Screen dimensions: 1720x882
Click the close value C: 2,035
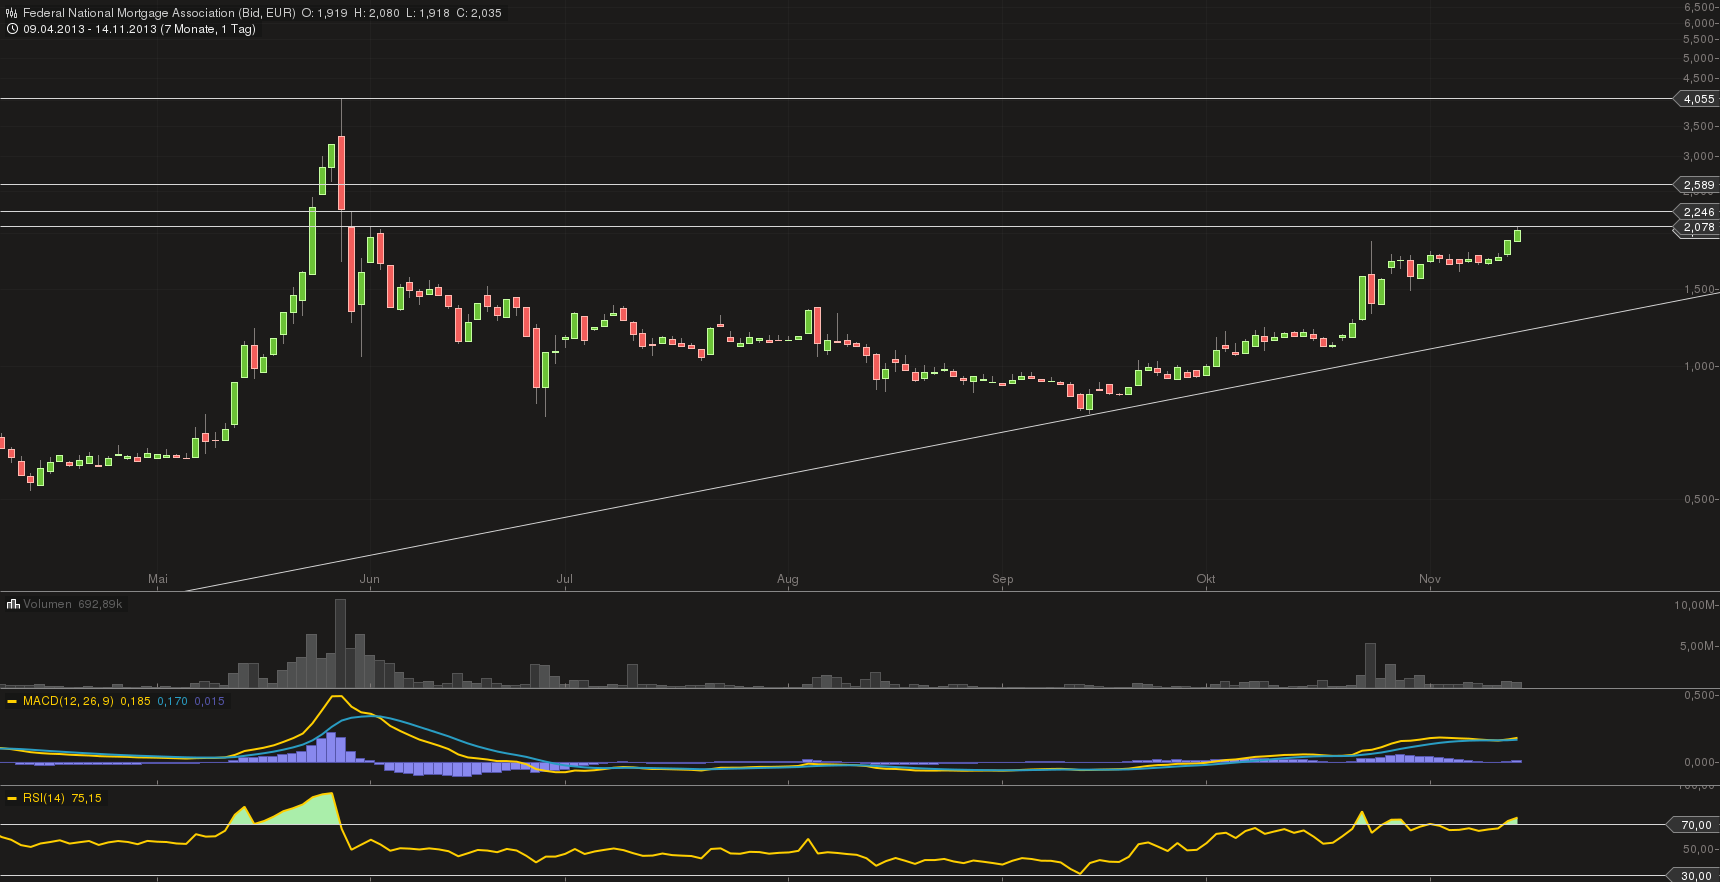[480, 13]
